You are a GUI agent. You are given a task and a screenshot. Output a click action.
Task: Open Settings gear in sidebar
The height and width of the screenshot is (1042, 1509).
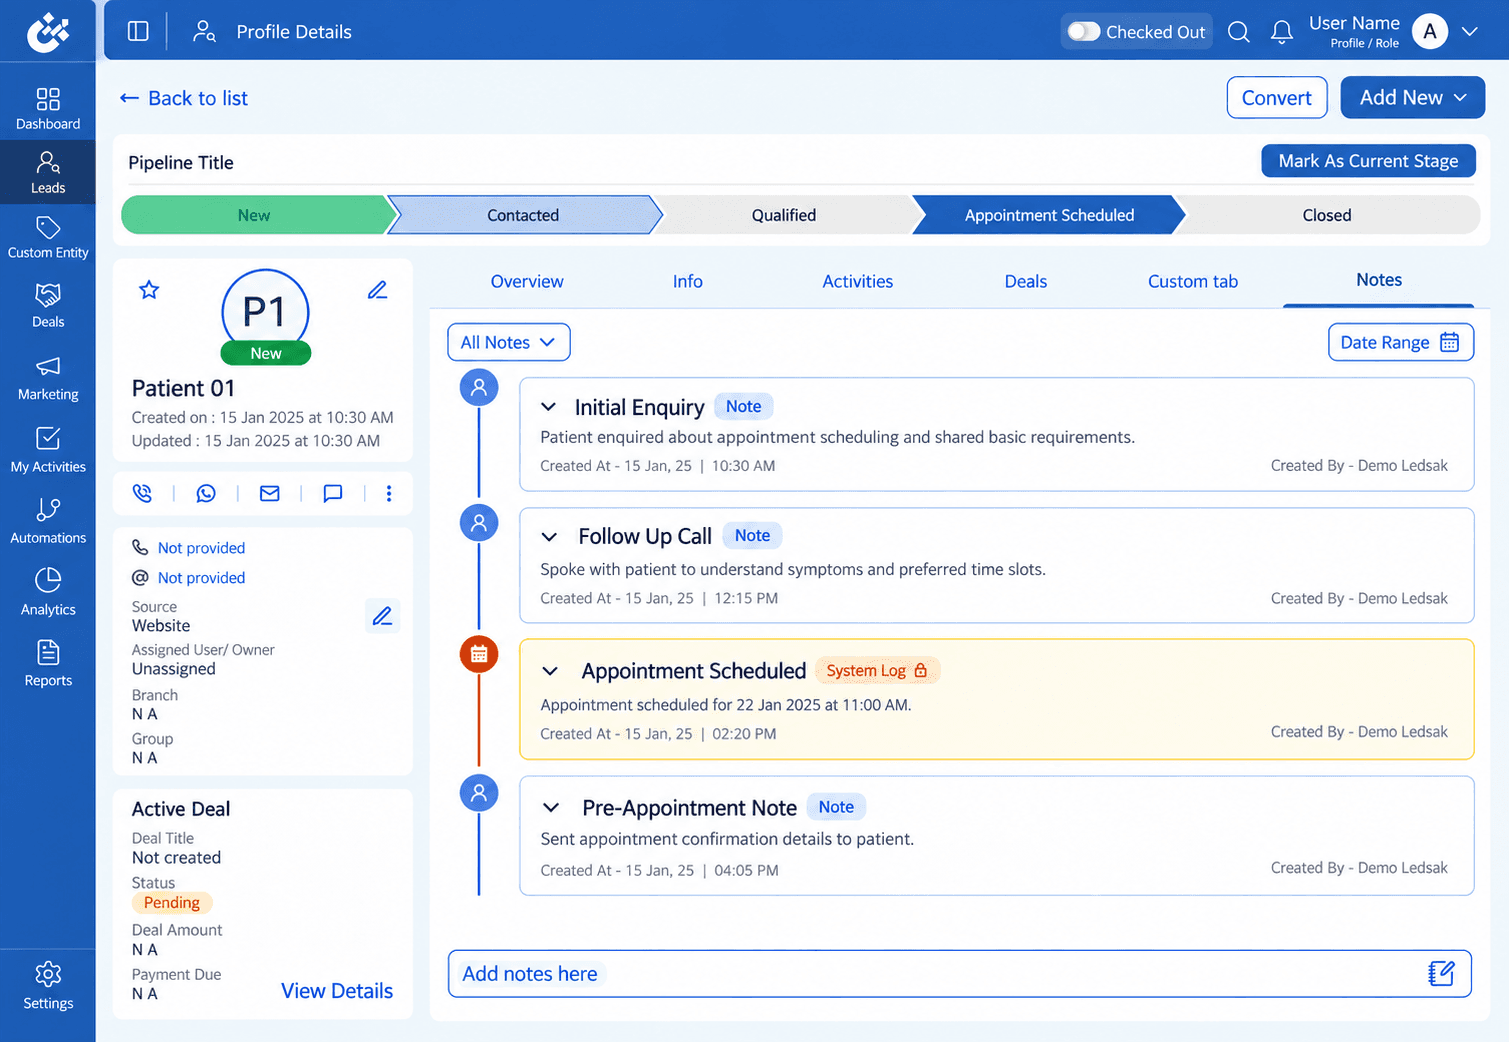coord(48,986)
